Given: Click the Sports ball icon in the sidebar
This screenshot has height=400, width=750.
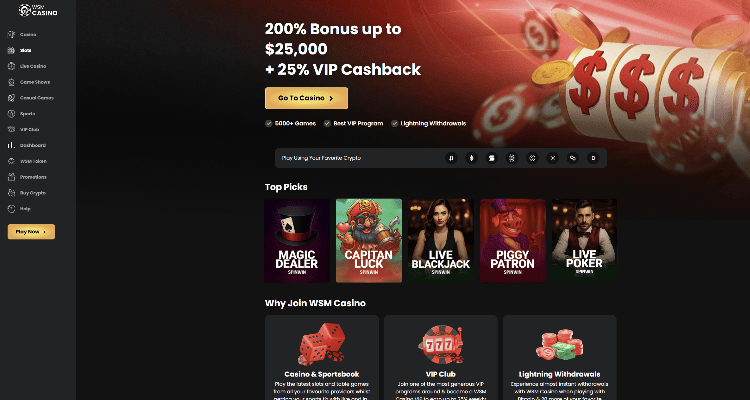Looking at the screenshot, I should (x=11, y=113).
